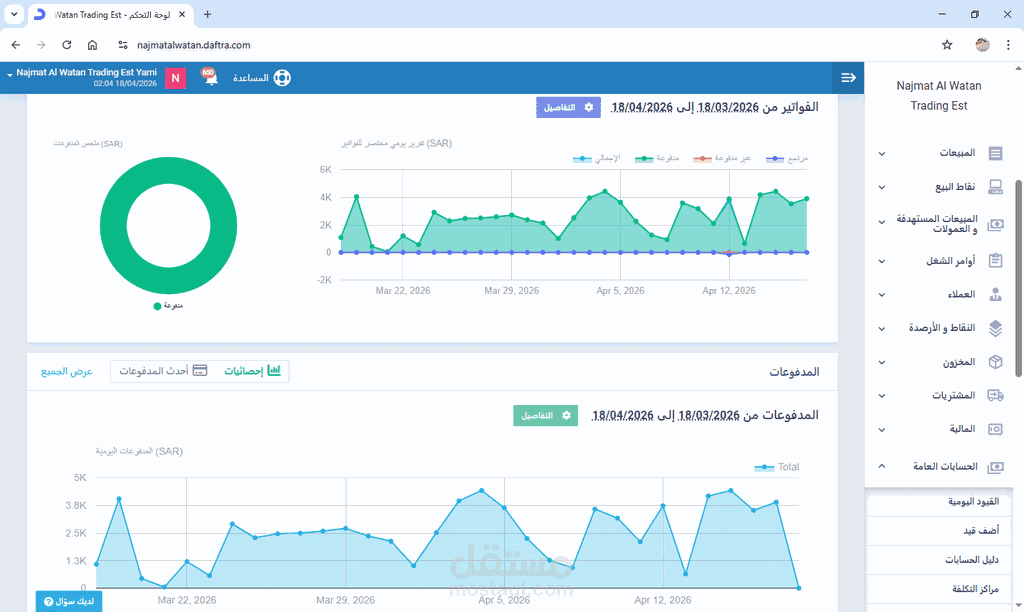This screenshot has width=1024, height=612.
Task: Click the لديك سؤال help button
Action: 69,602
